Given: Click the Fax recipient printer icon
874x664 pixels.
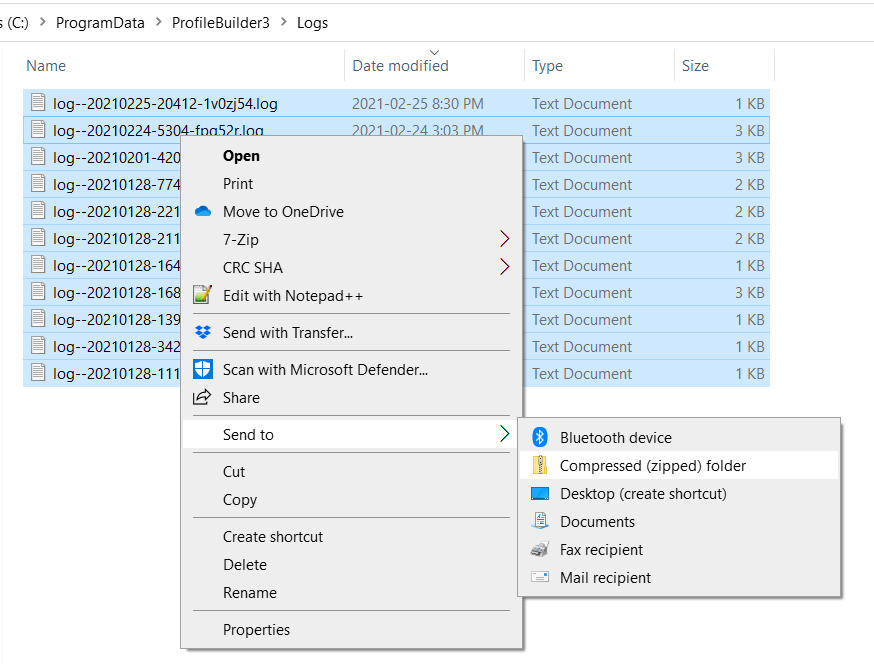Looking at the screenshot, I should coord(540,549).
